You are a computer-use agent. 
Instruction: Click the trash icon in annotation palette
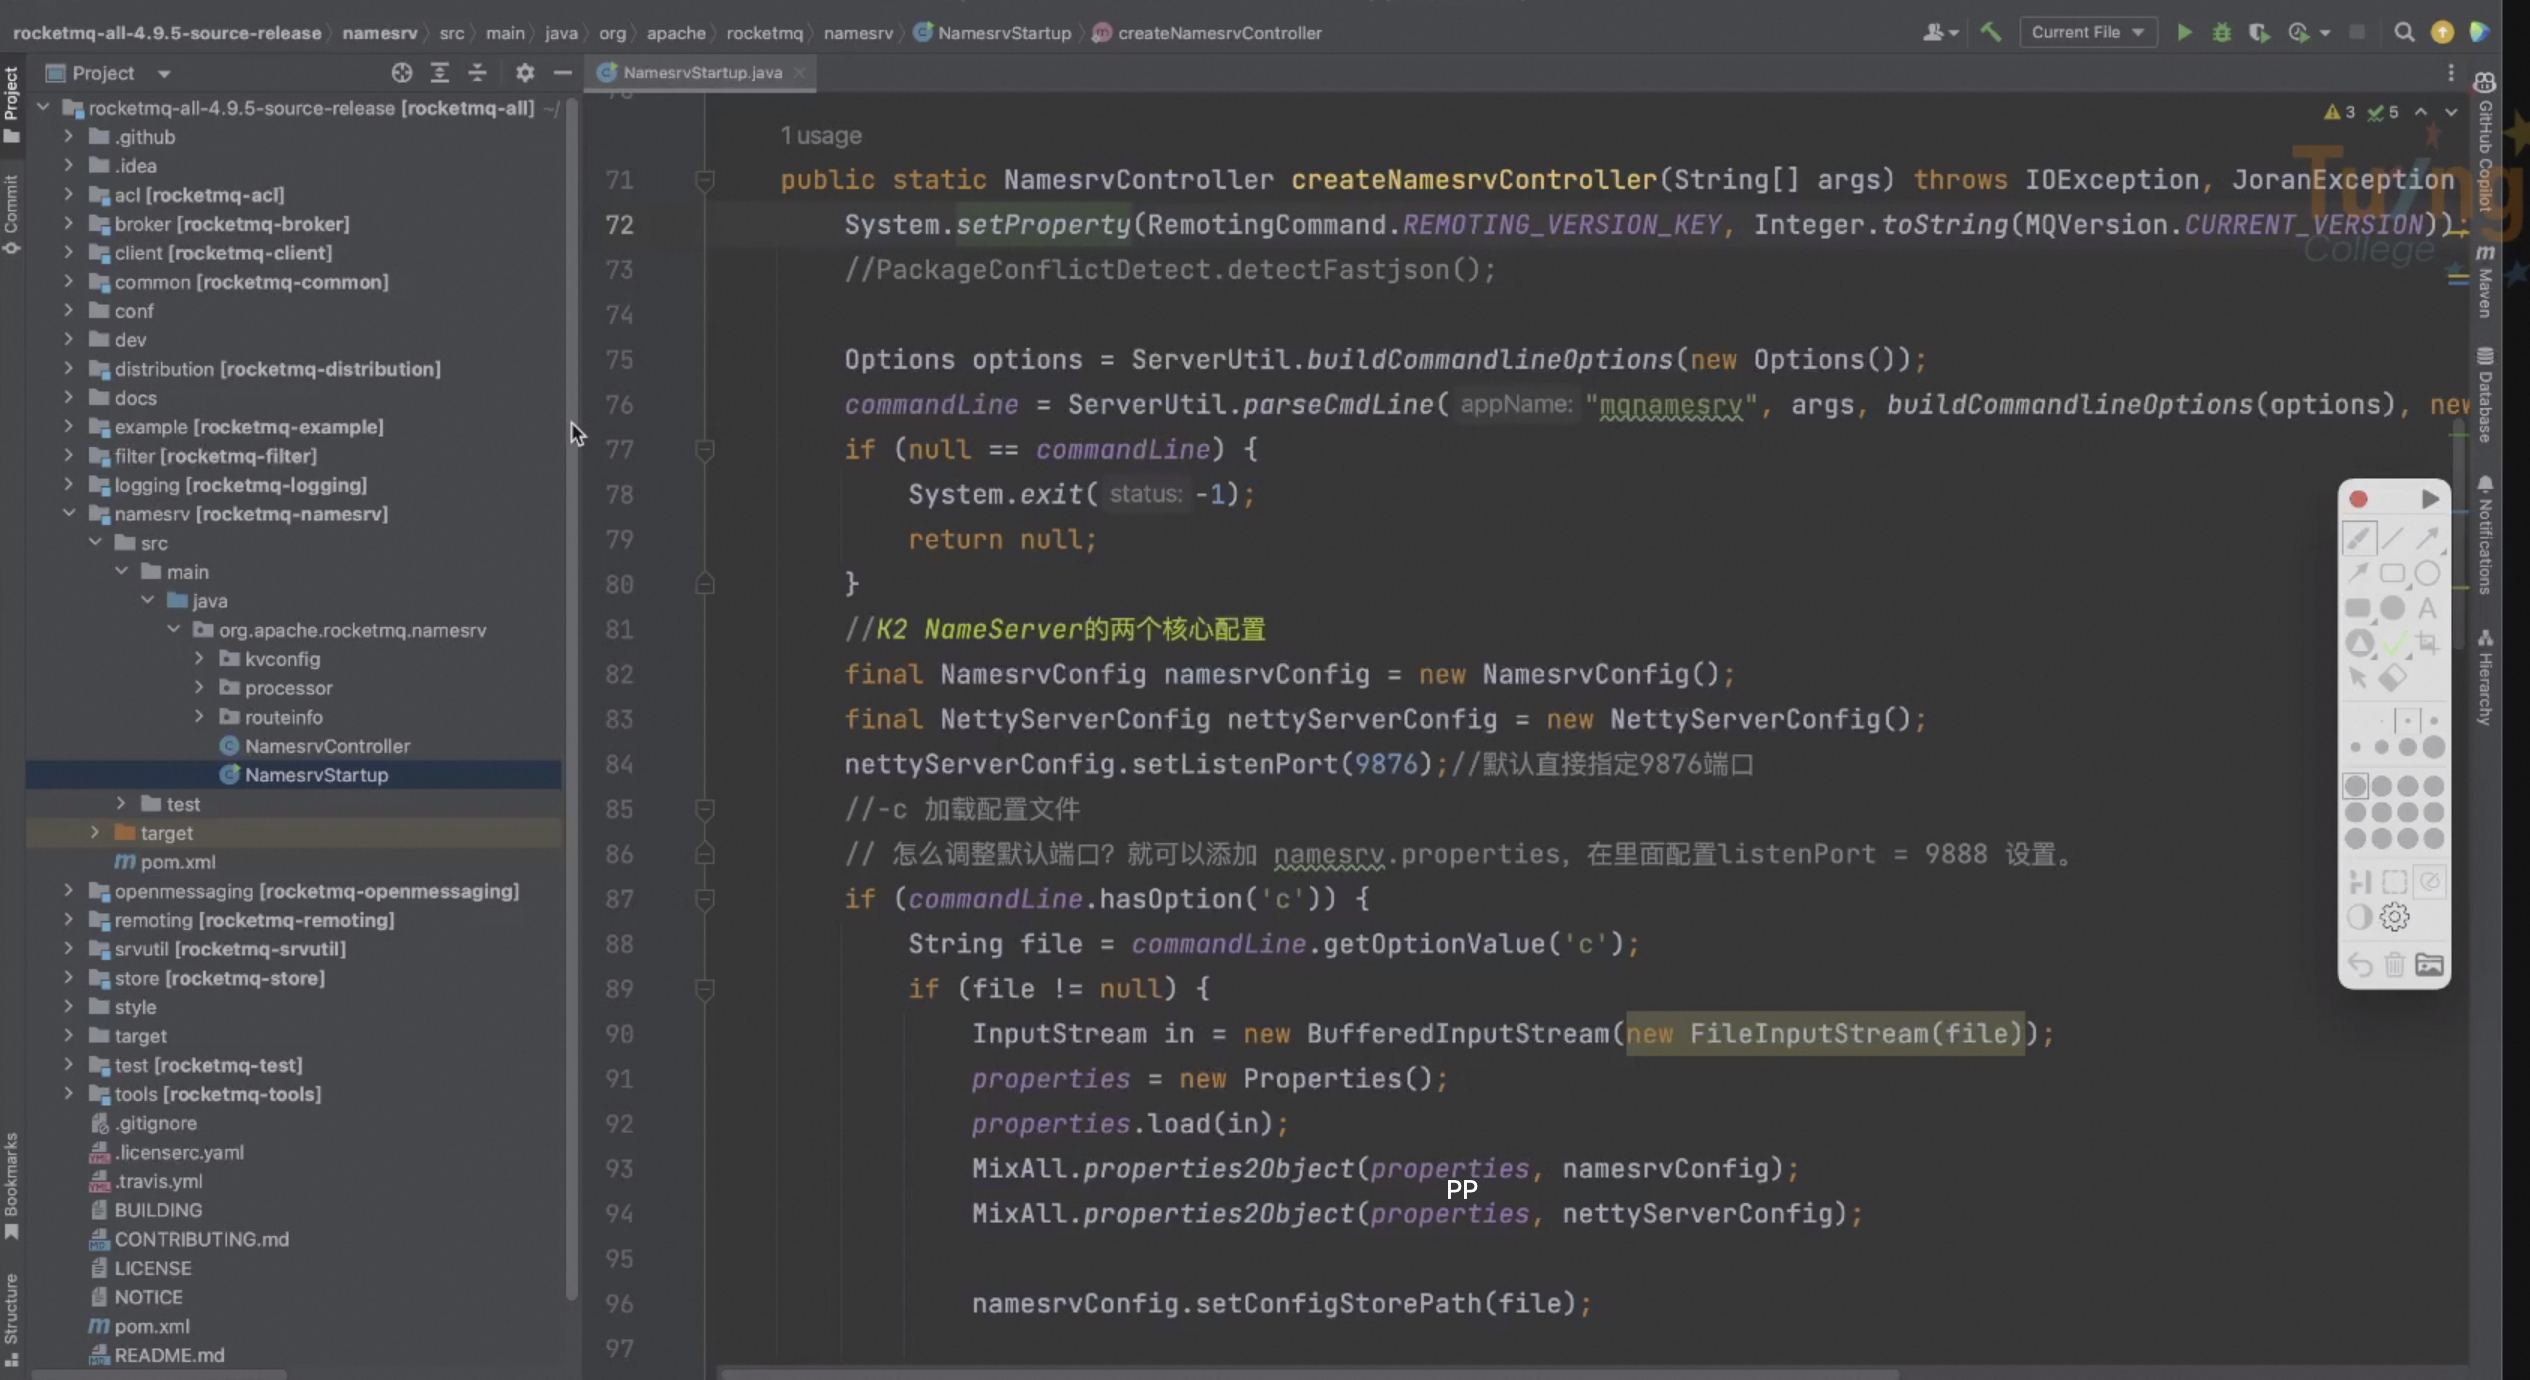coord(2394,964)
